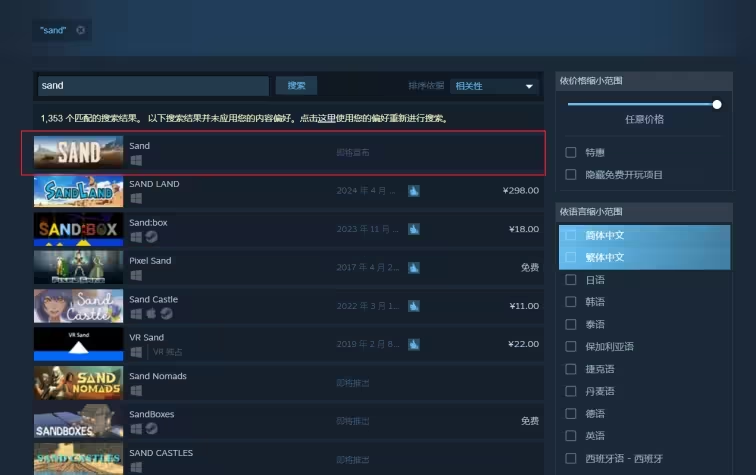Image resolution: width=756 pixels, height=475 pixels.
Task: Check the 捷克语 language filter
Action: point(571,369)
